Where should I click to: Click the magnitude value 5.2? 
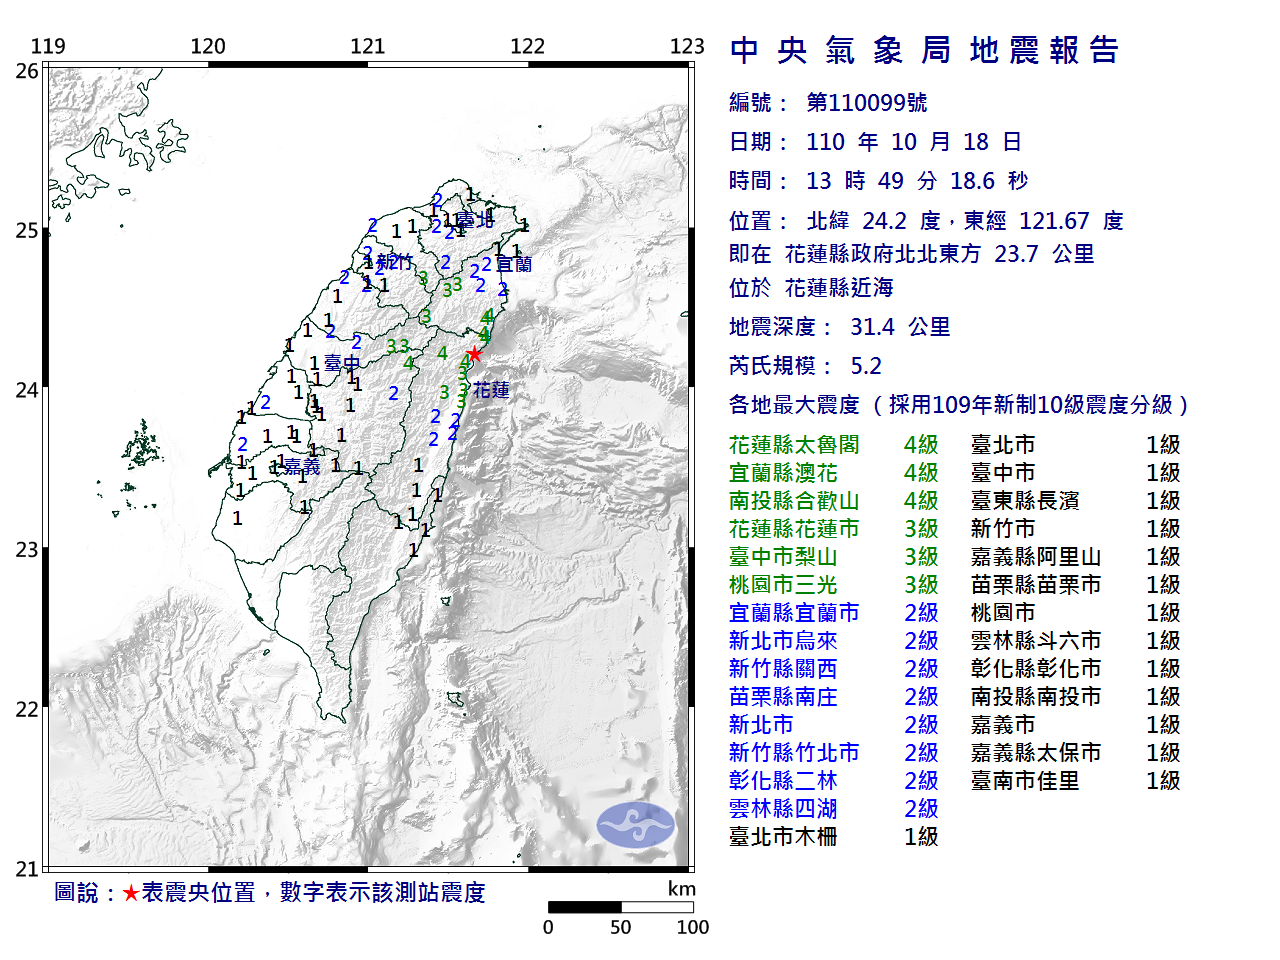pos(866,366)
